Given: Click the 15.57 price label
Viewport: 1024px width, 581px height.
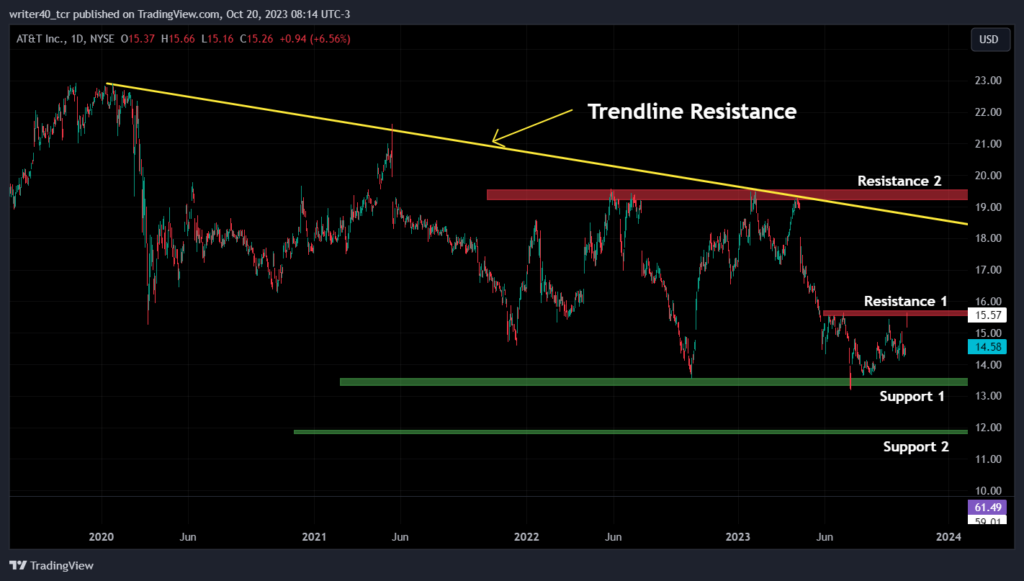Looking at the screenshot, I should [987, 315].
